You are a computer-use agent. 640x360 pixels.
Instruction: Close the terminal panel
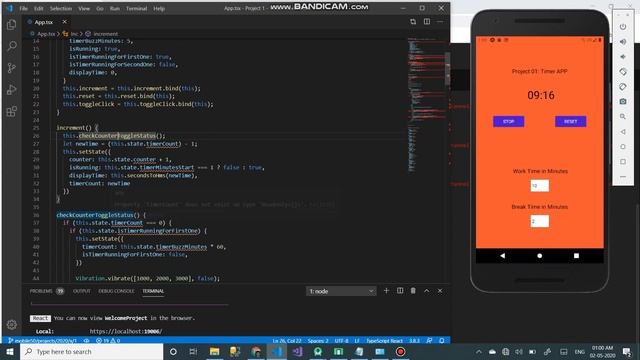[x=440, y=291]
